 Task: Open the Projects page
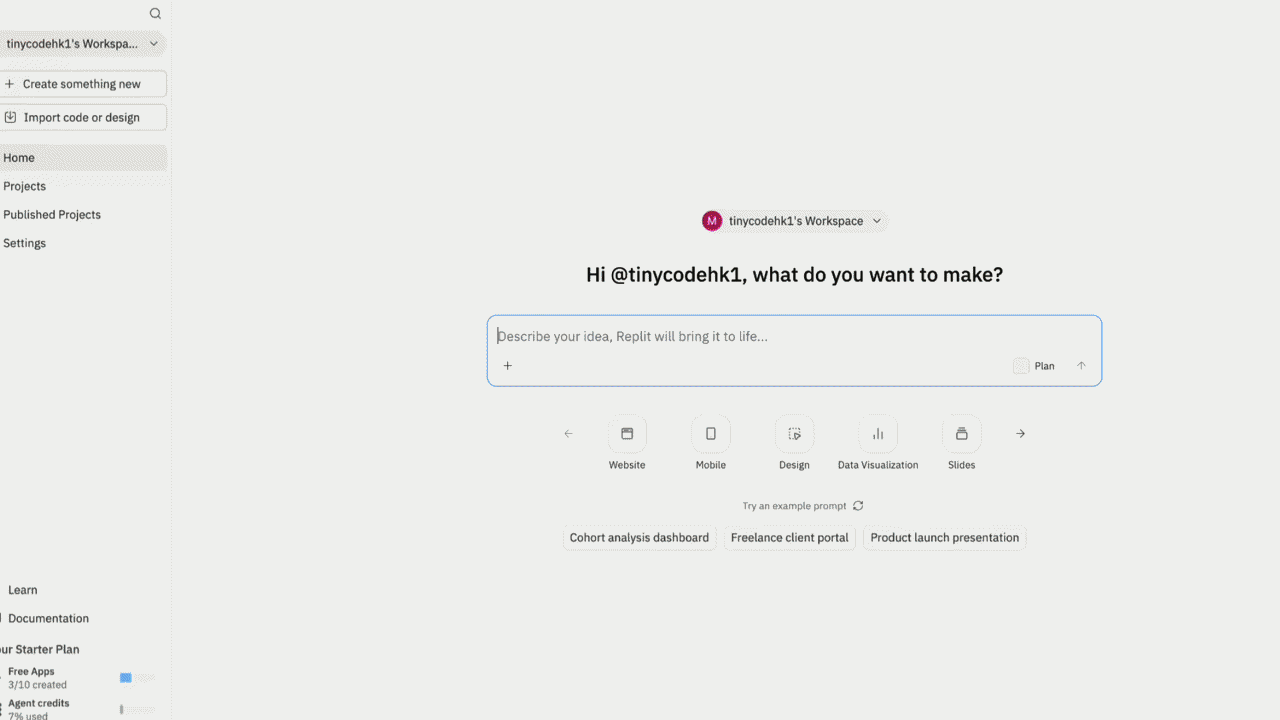(25, 186)
